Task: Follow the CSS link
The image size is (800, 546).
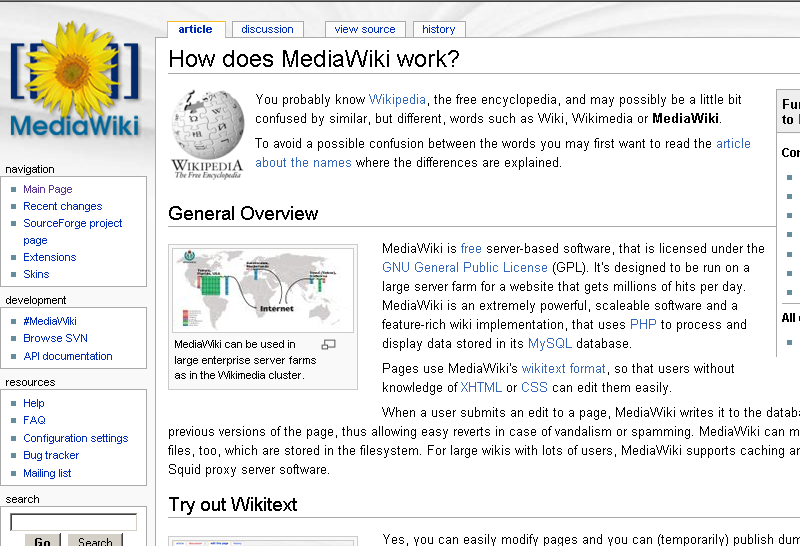Action: 534,387
